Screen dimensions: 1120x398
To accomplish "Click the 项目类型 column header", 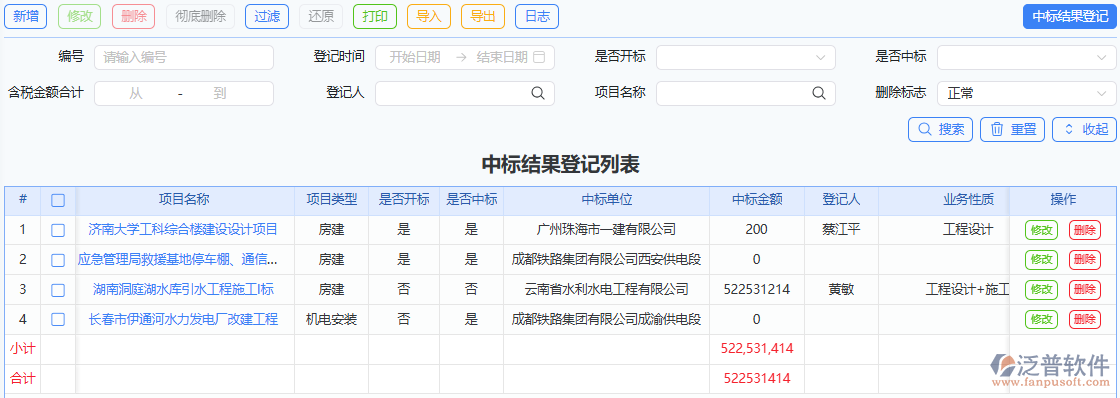I will click(331, 200).
